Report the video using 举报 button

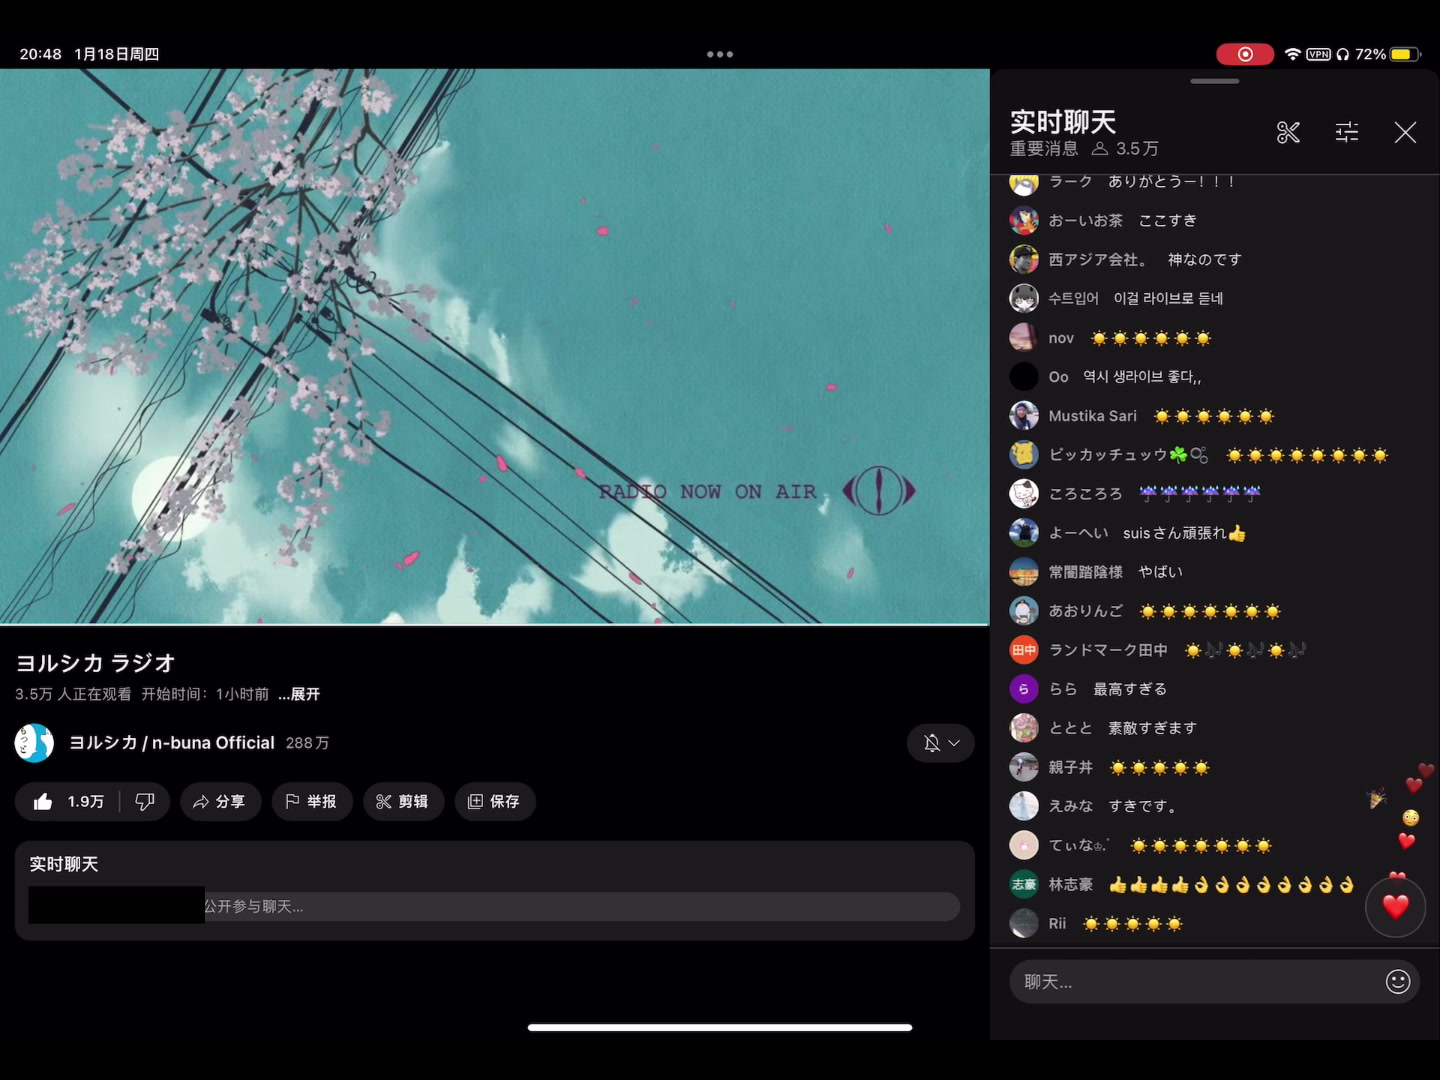click(312, 801)
